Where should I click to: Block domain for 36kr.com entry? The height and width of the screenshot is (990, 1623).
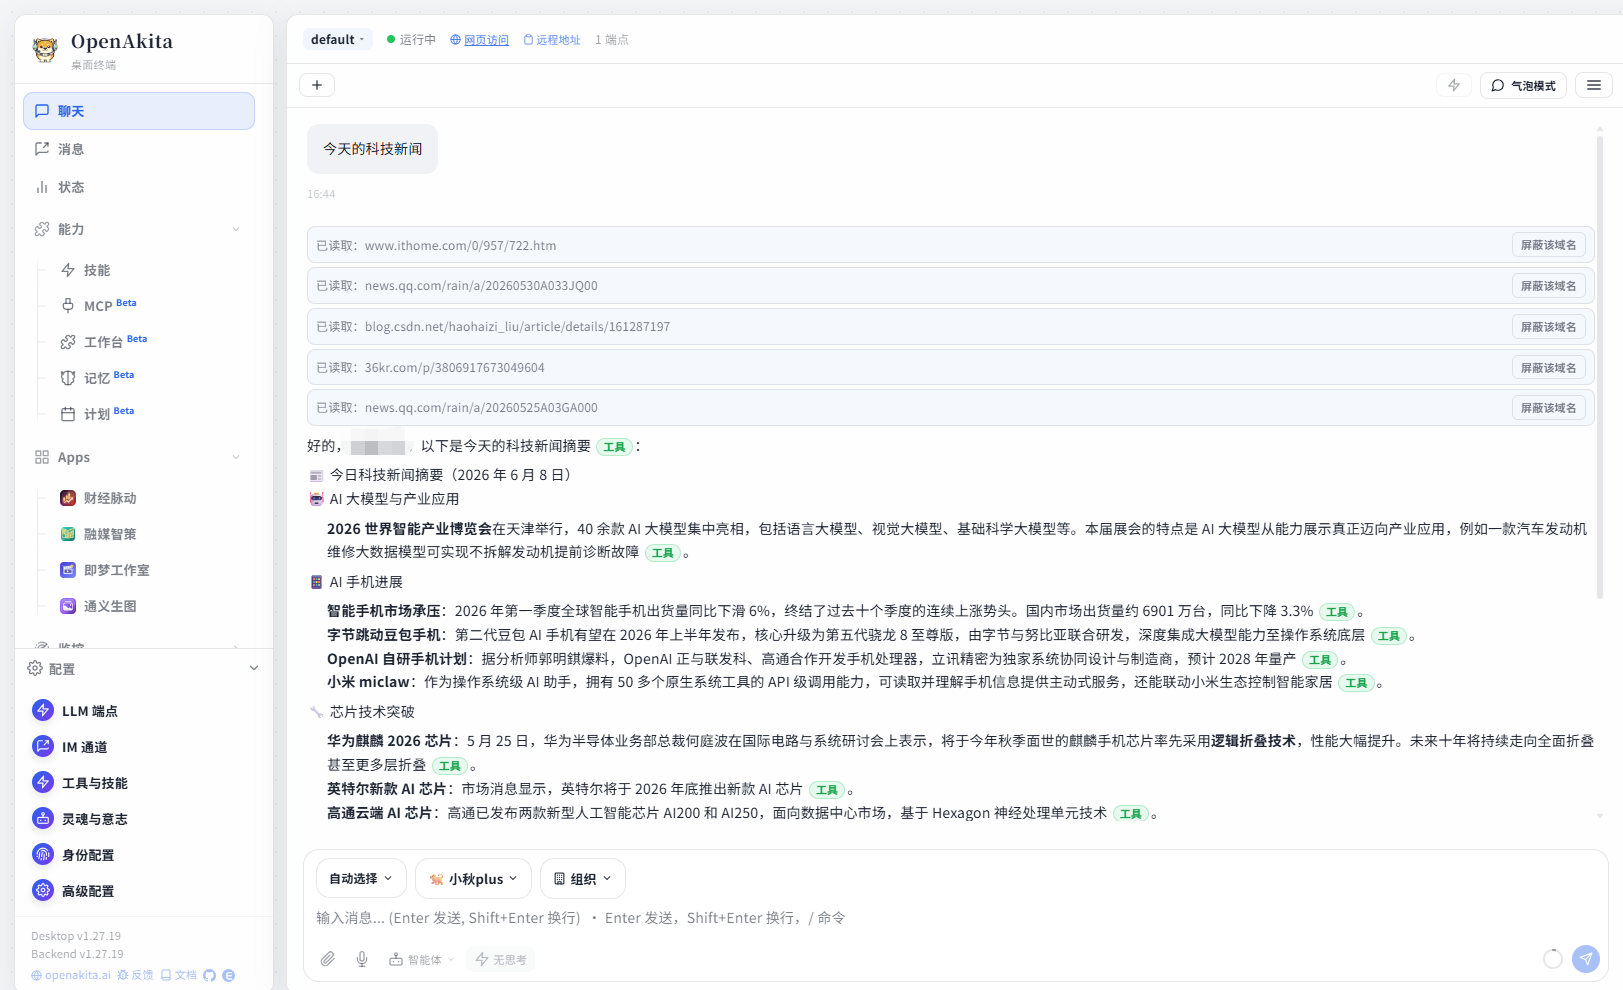(x=1548, y=368)
